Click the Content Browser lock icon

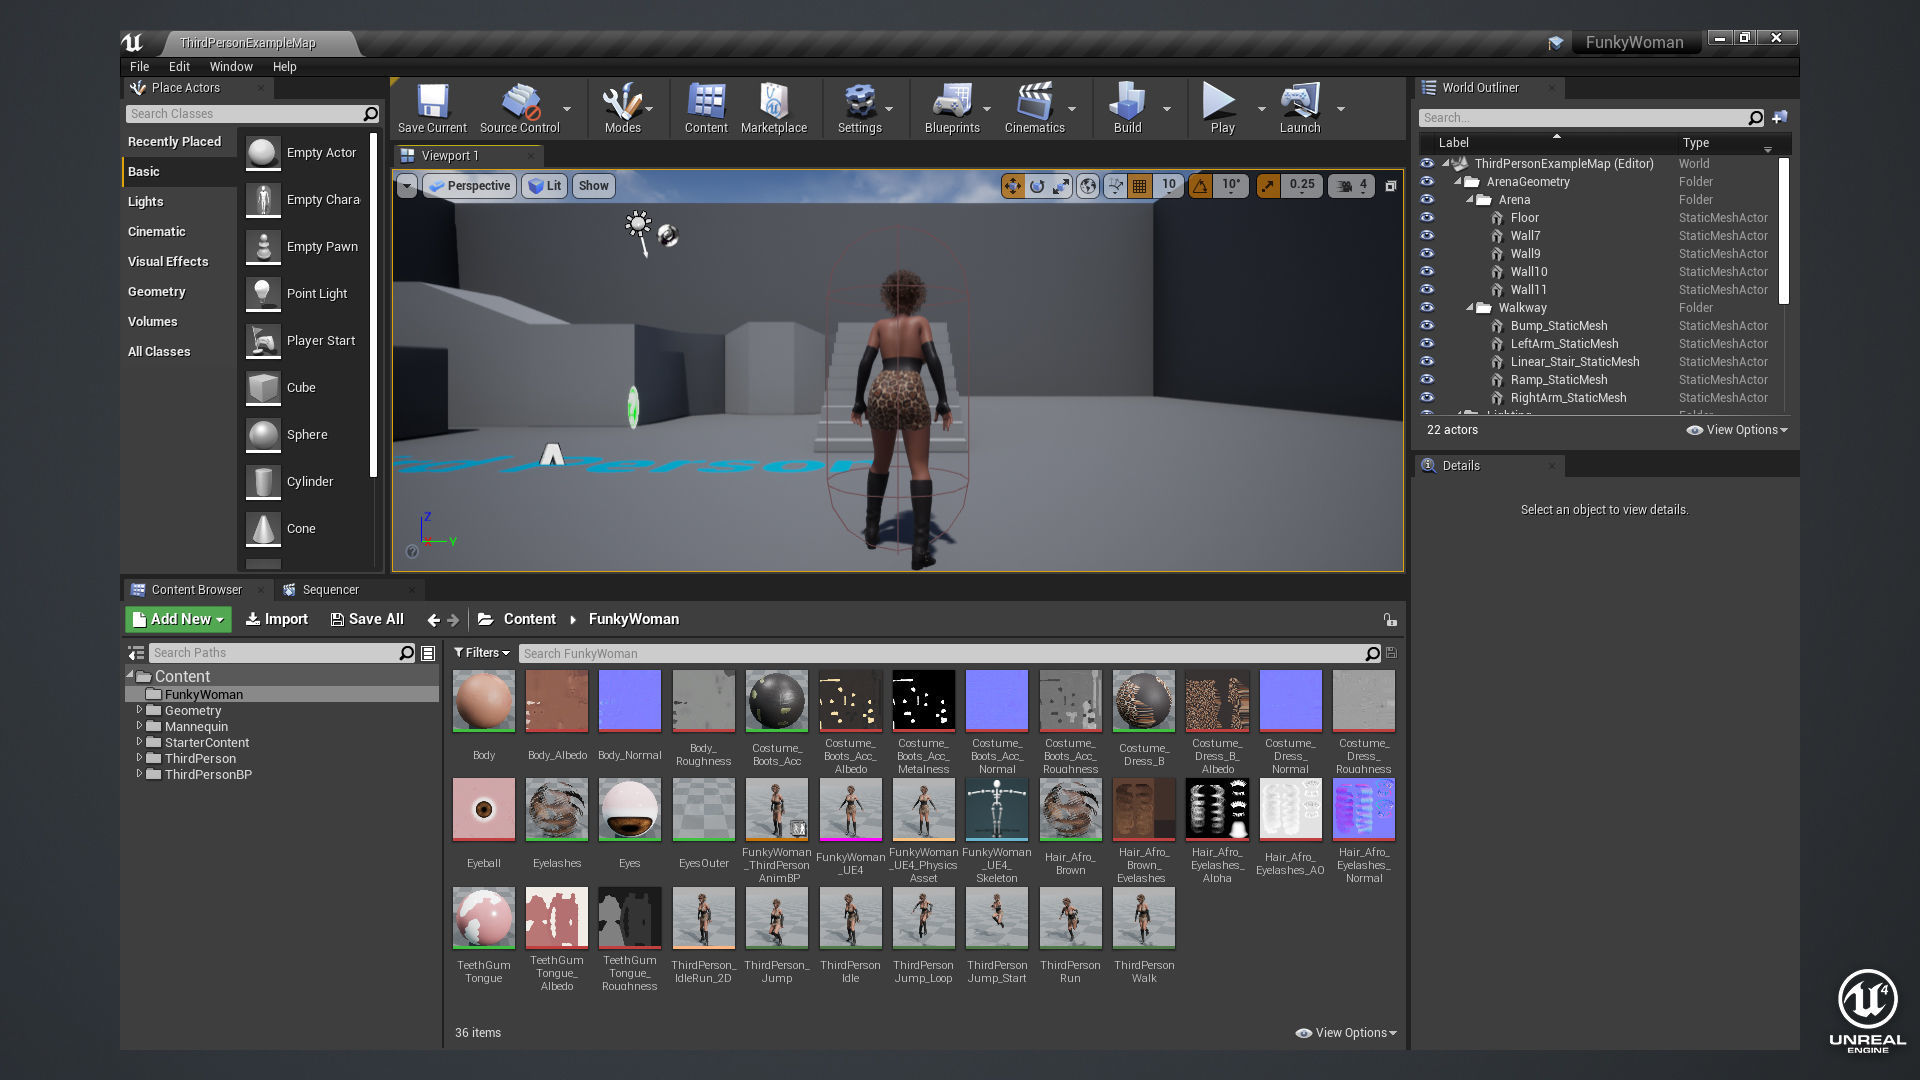pyautogui.click(x=1390, y=620)
